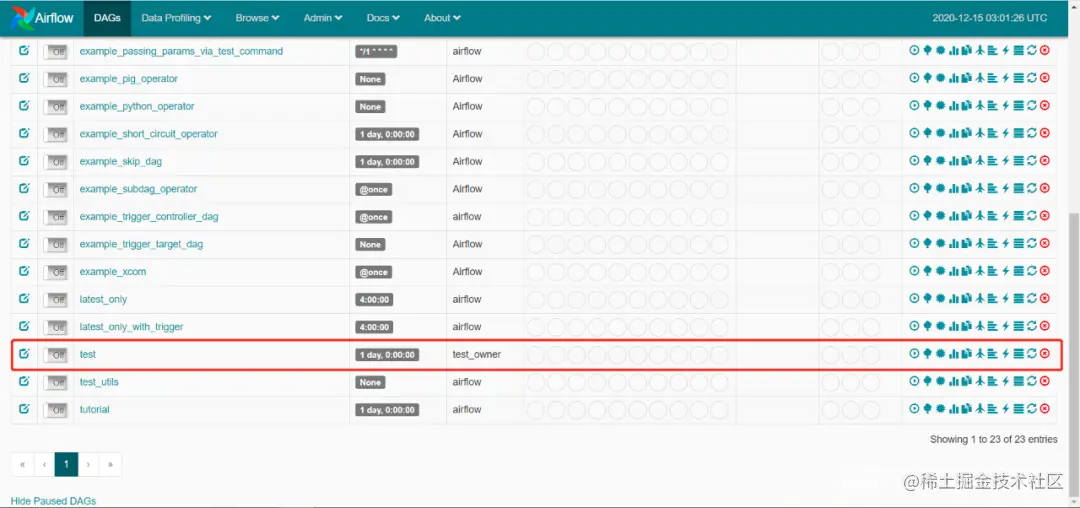Toggle the tutorial DAG on
The height and width of the screenshot is (508, 1080).
(55, 410)
